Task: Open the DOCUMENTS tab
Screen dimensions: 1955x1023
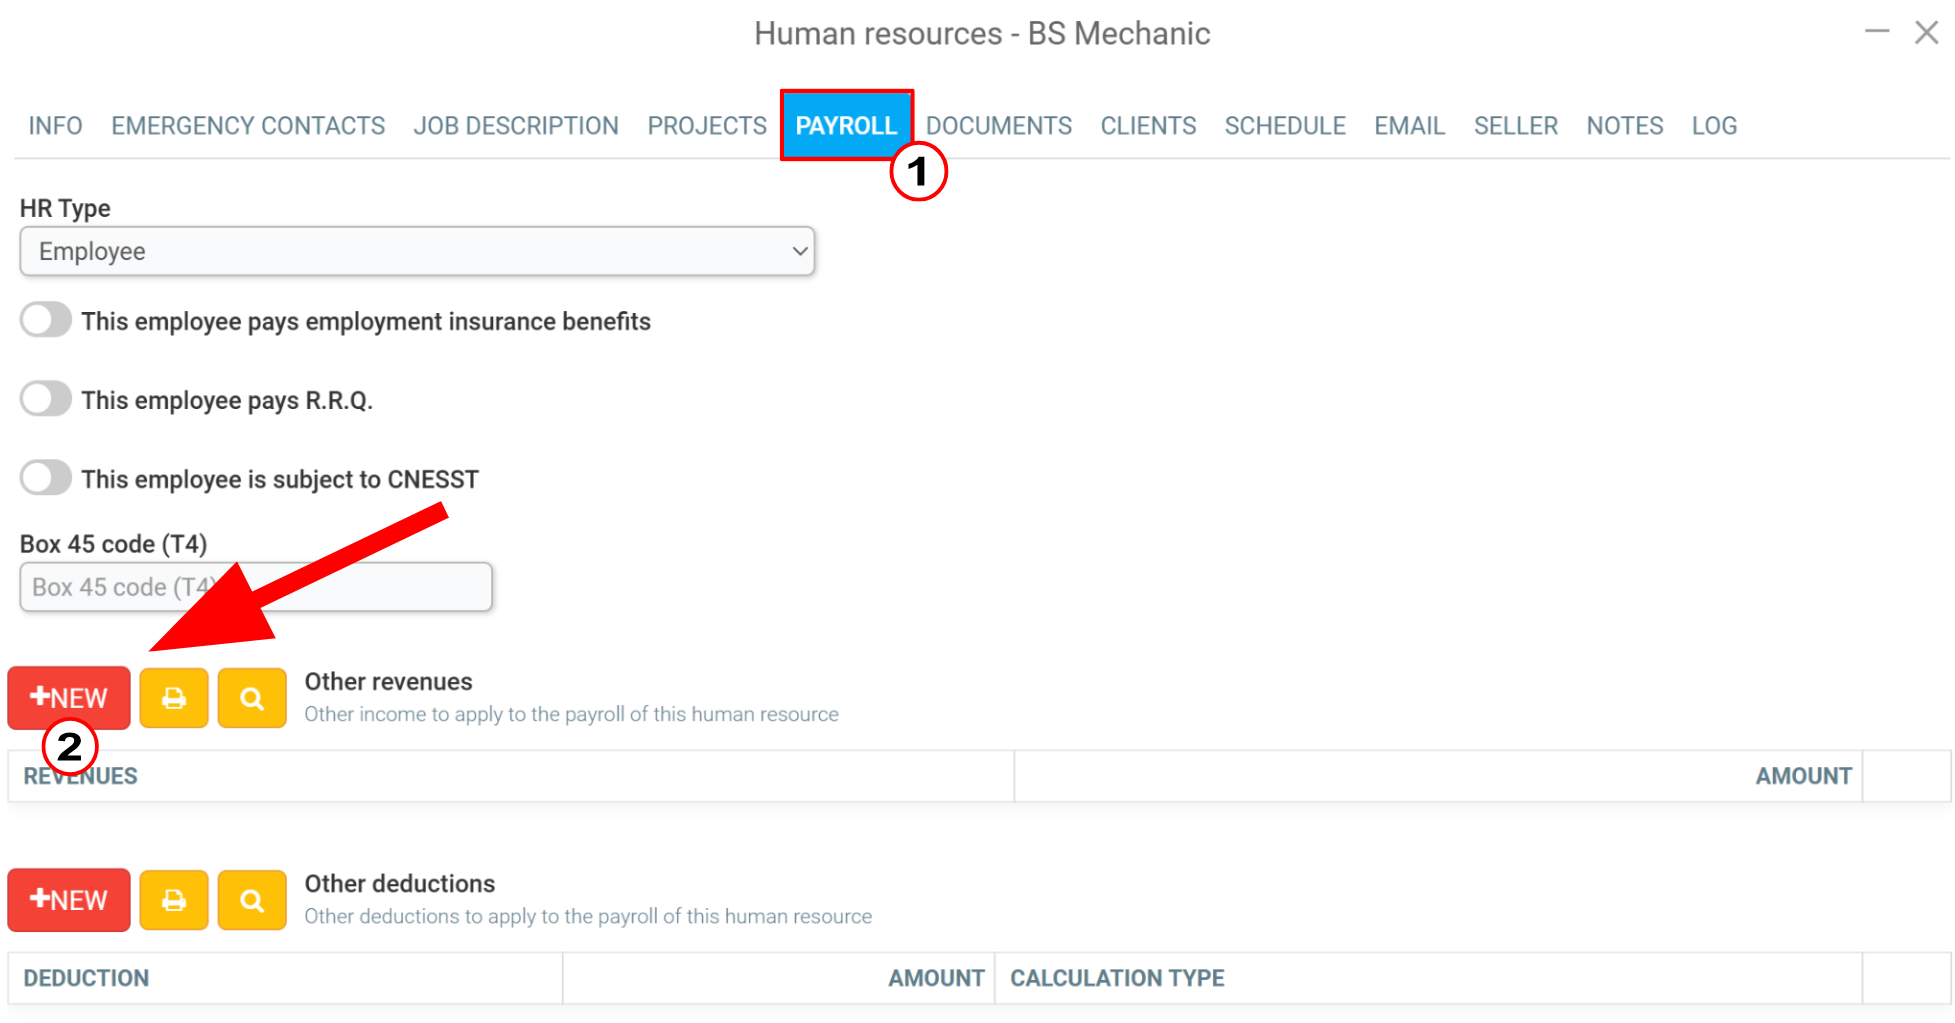Action: [x=998, y=126]
